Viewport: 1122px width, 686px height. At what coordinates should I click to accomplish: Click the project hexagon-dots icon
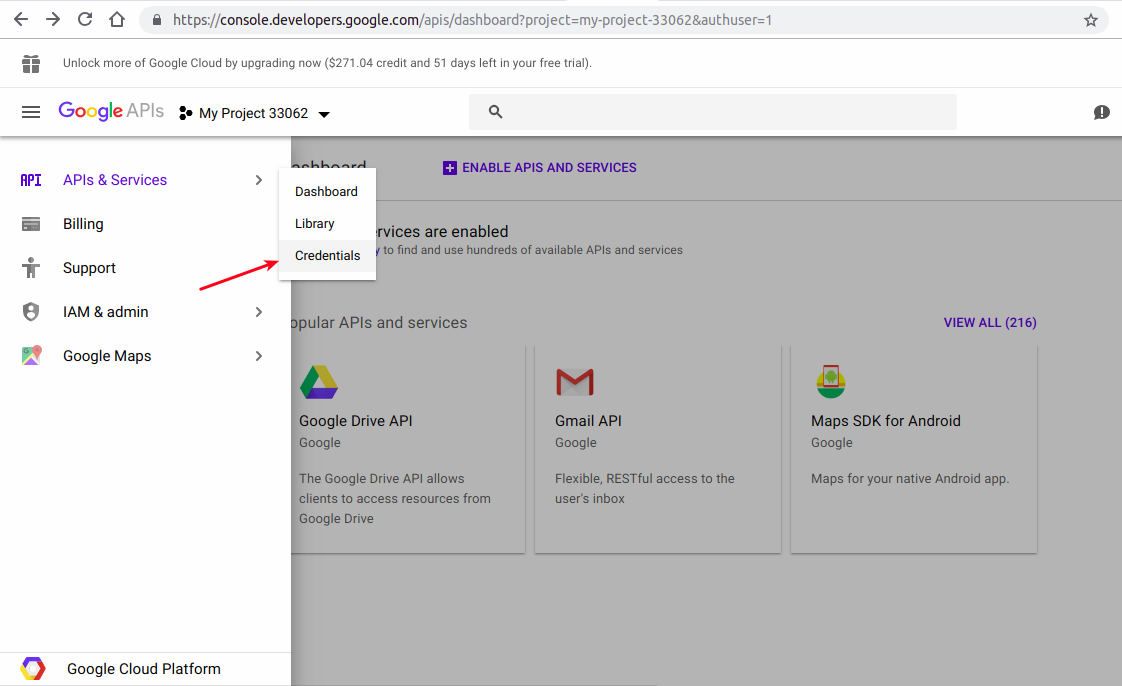(x=185, y=113)
